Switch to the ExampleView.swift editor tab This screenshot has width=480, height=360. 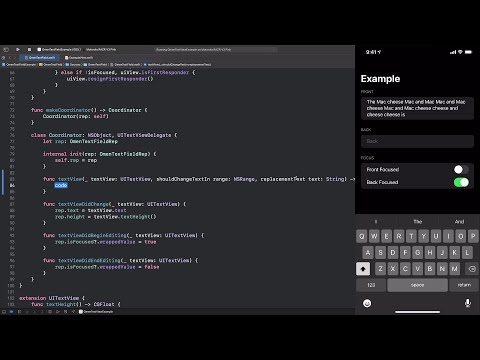(79, 57)
